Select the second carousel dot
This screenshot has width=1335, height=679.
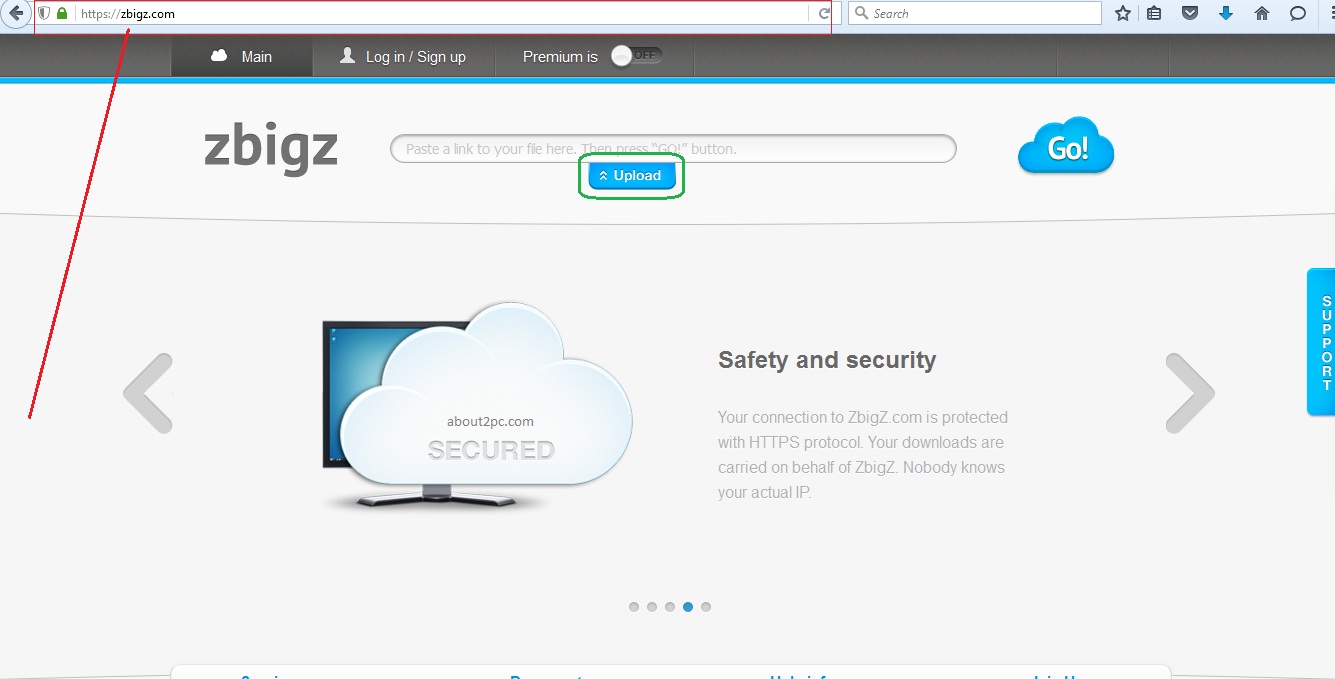[652, 607]
